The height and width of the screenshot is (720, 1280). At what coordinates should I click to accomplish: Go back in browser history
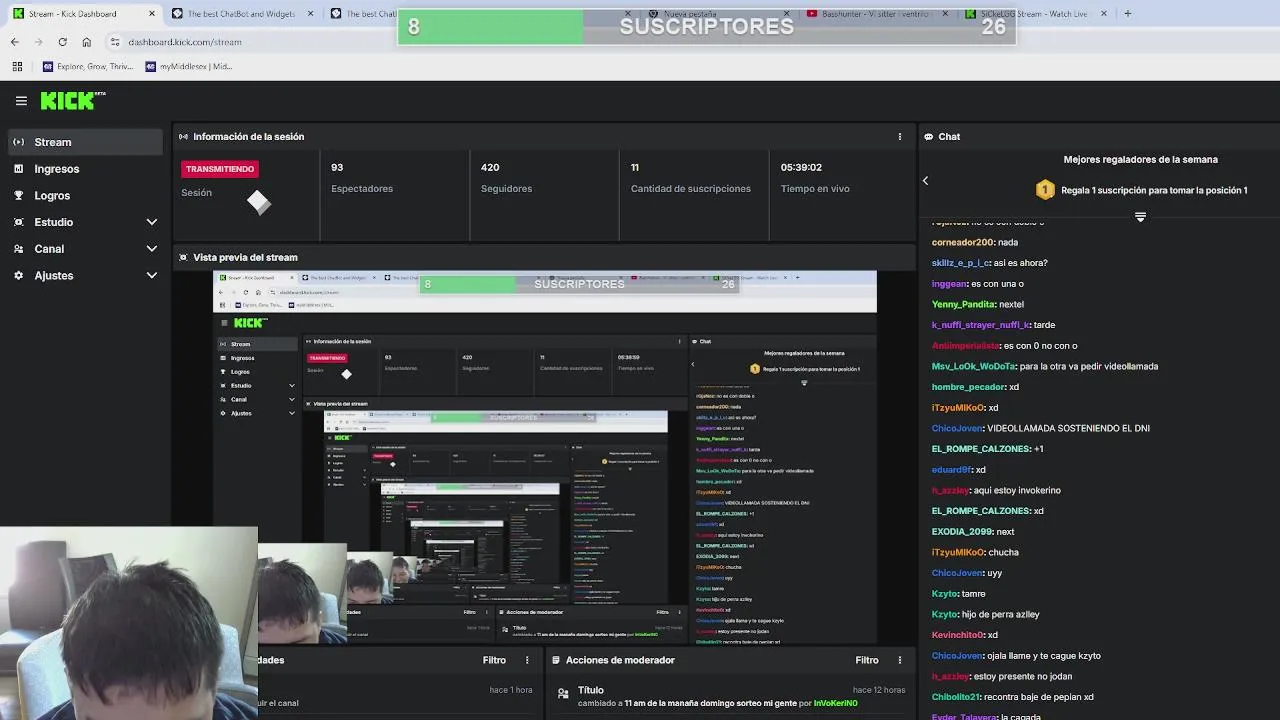tap(14, 42)
